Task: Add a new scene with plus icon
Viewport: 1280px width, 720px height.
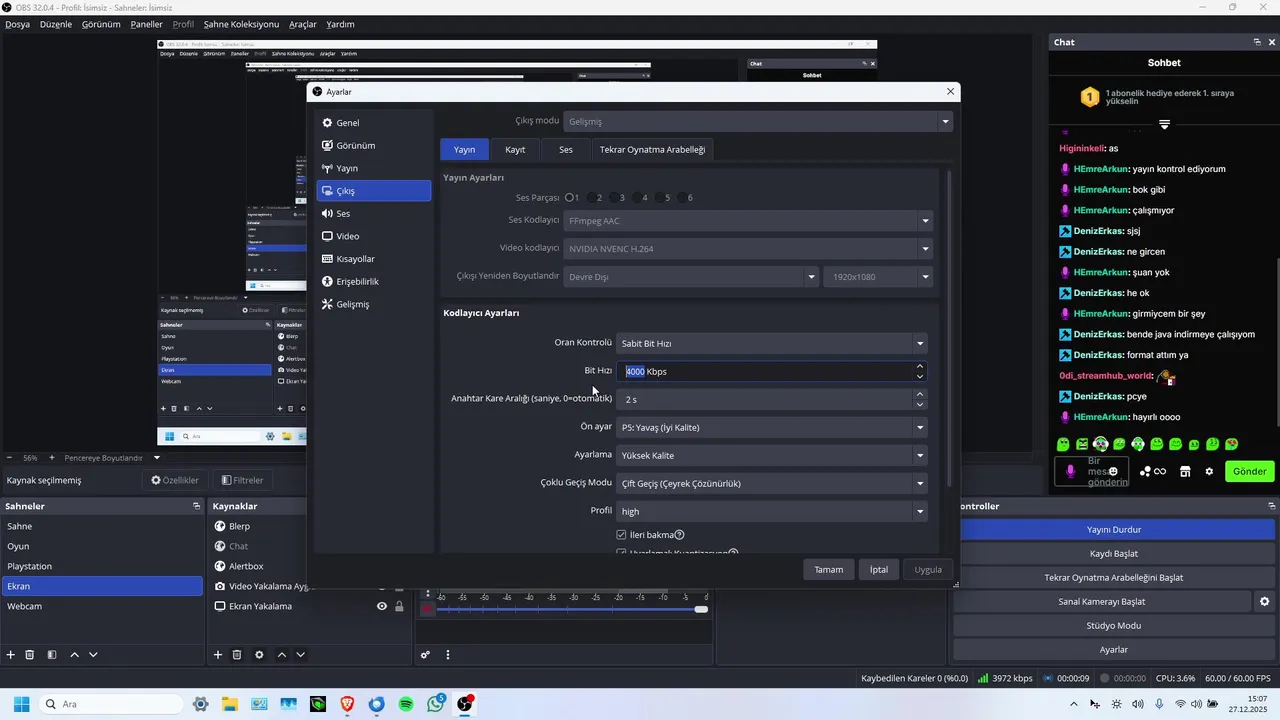Action: (11, 655)
